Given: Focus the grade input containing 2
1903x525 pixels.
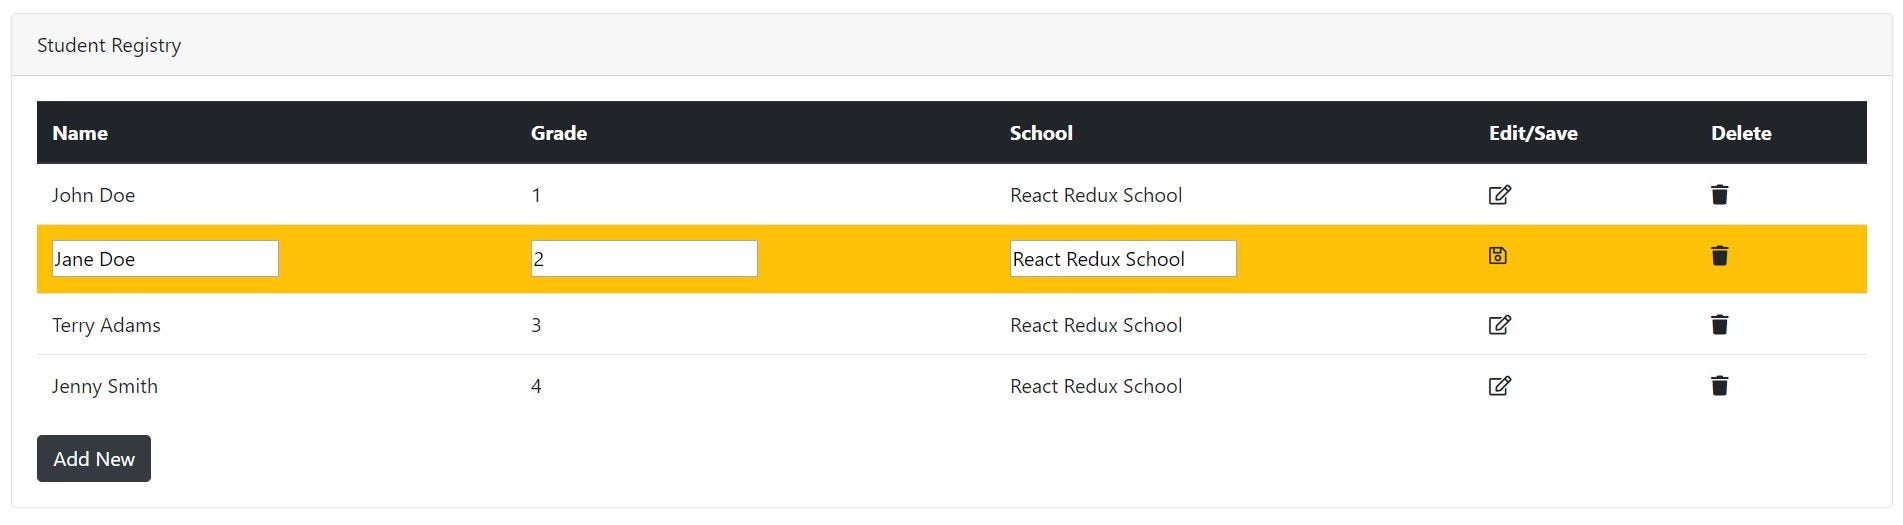Looking at the screenshot, I should pos(644,258).
